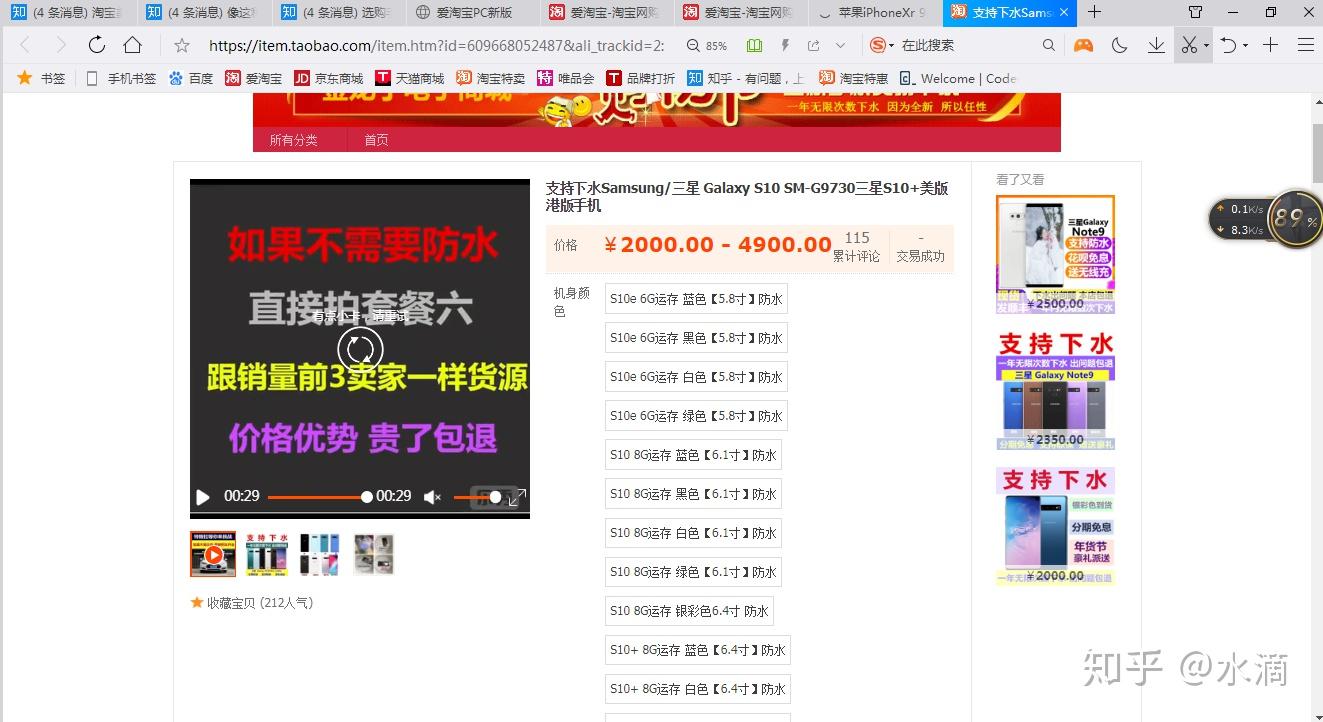Unmute the video with the speaker icon
The width and height of the screenshot is (1323, 722).
(x=432, y=497)
